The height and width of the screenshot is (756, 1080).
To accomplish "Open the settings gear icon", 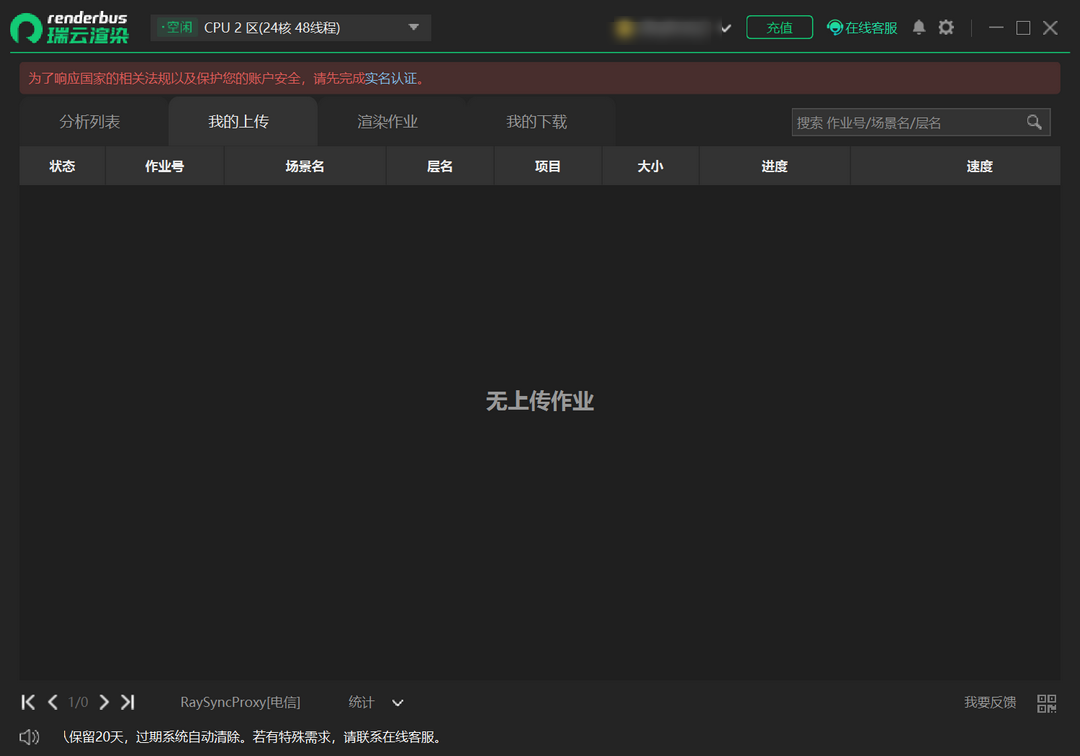I will click(944, 27).
